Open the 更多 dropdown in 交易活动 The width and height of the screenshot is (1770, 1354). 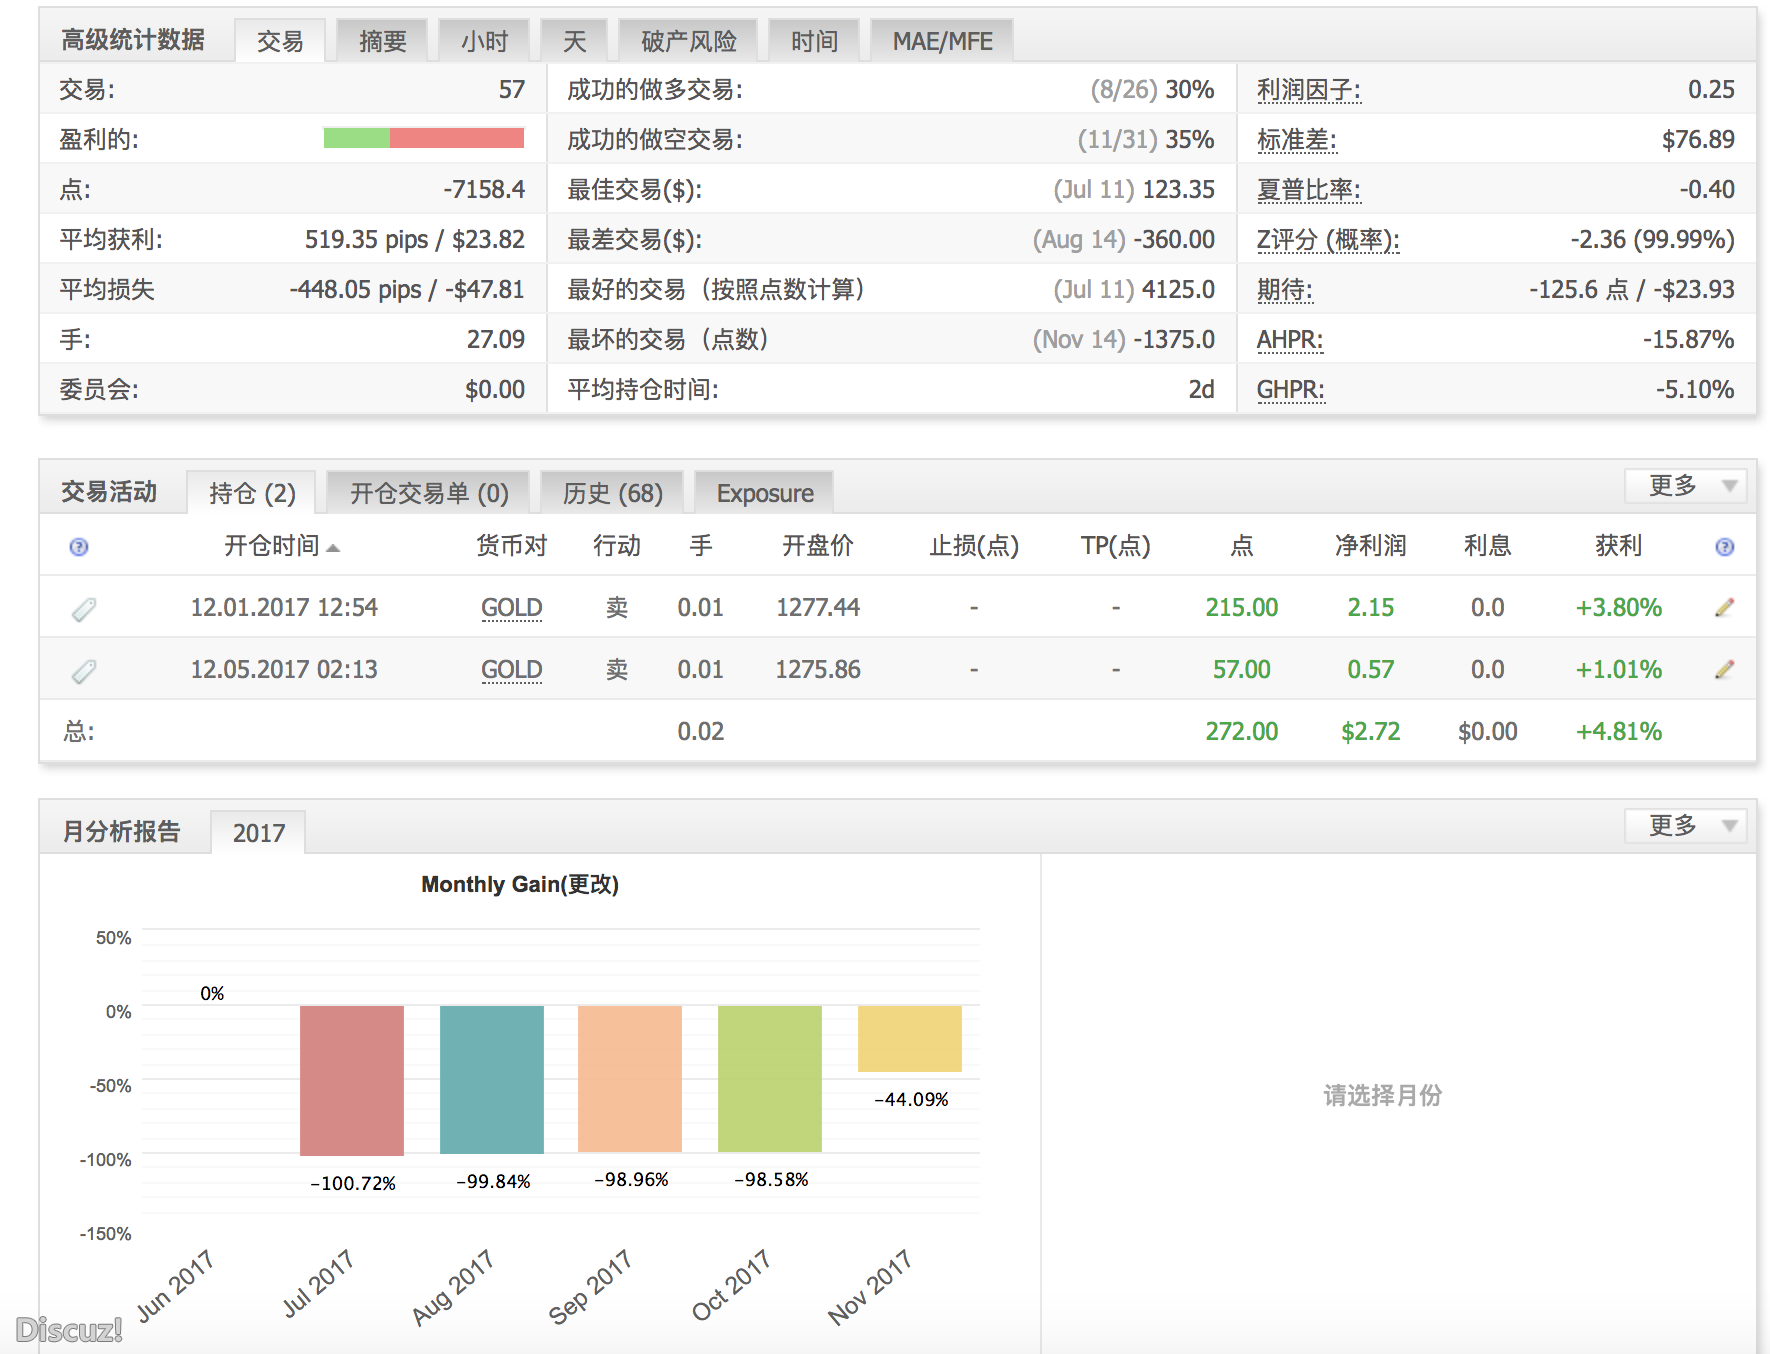point(1686,486)
